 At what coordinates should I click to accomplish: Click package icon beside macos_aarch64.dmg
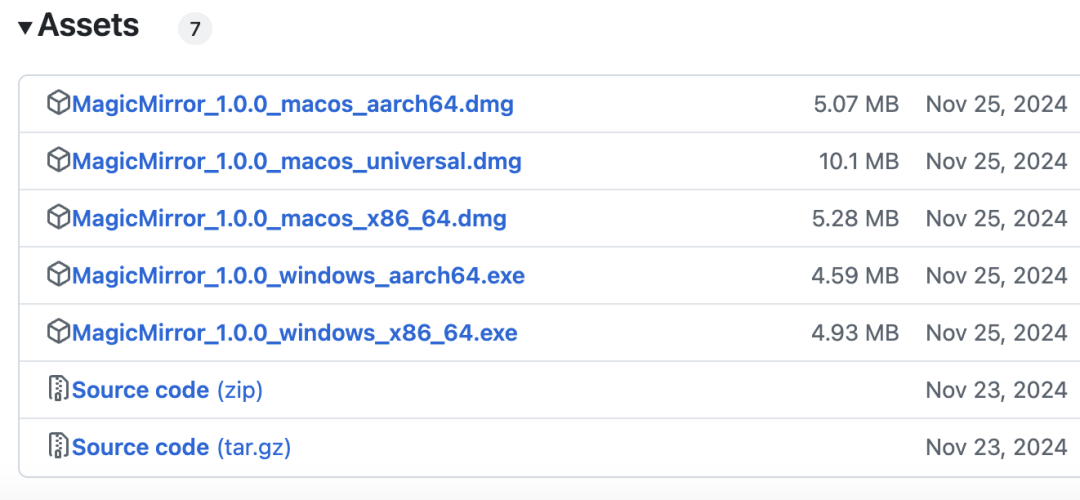pyautogui.click(x=59, y=103)
